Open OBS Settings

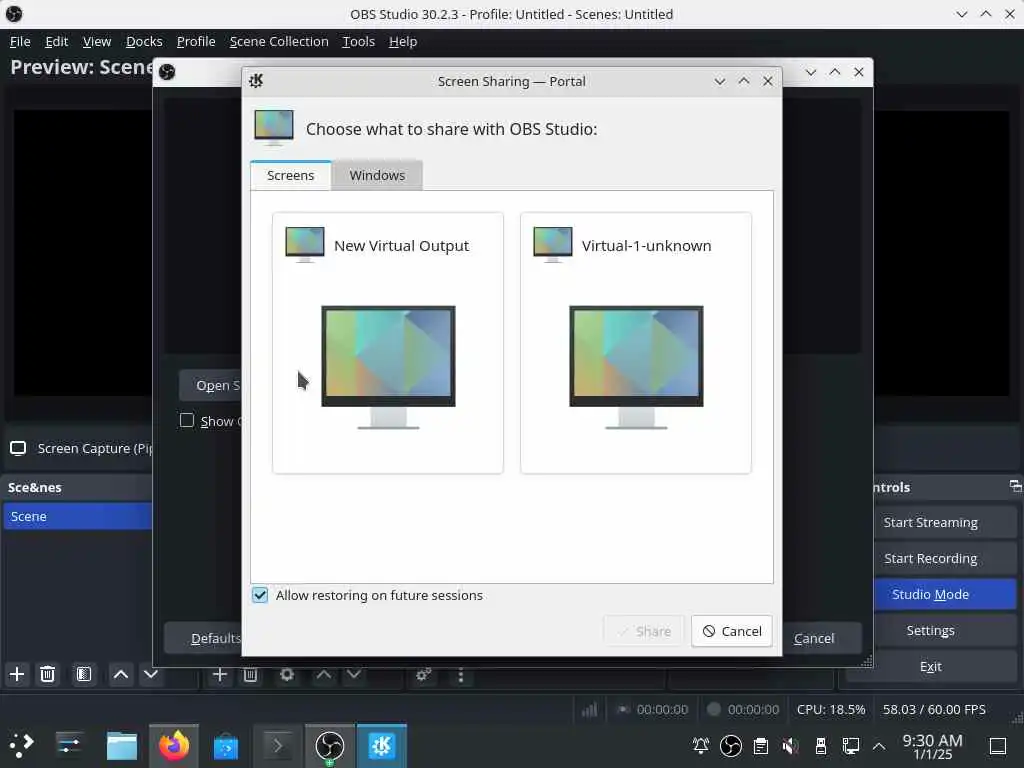(x=931, y=630)
